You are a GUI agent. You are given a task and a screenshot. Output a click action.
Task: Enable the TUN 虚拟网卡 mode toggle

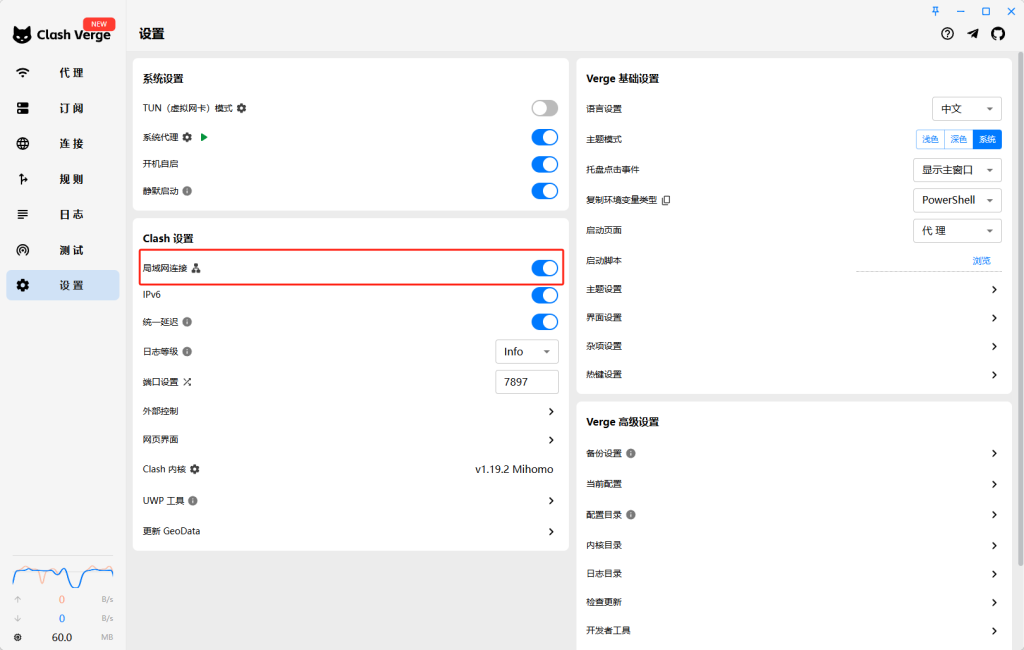(x=544, y=108)
